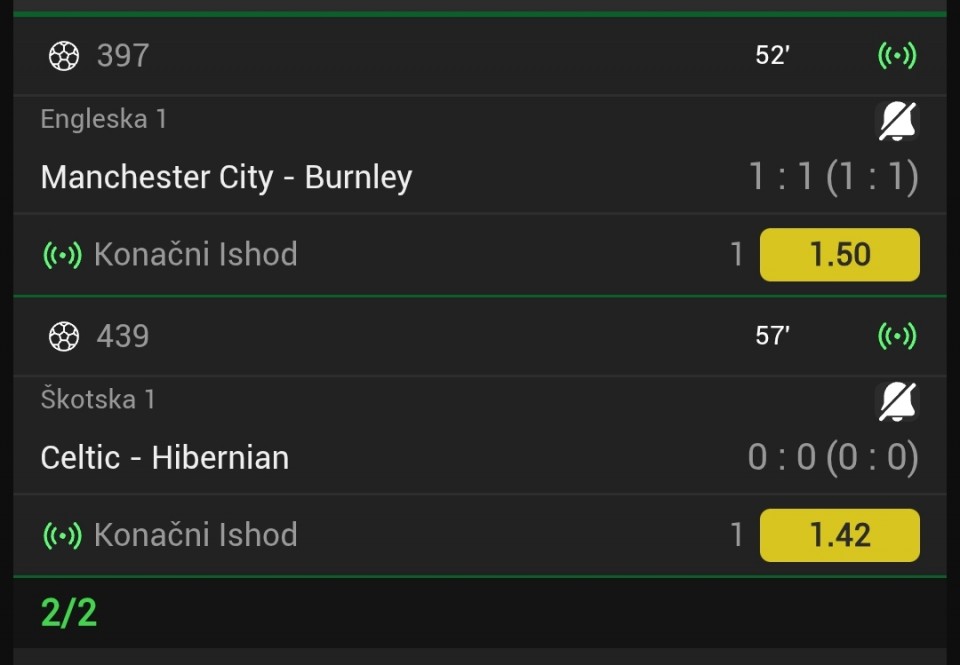
Task: Click the soccer ball icon beside 397
Action: click(x=63, y=56)
